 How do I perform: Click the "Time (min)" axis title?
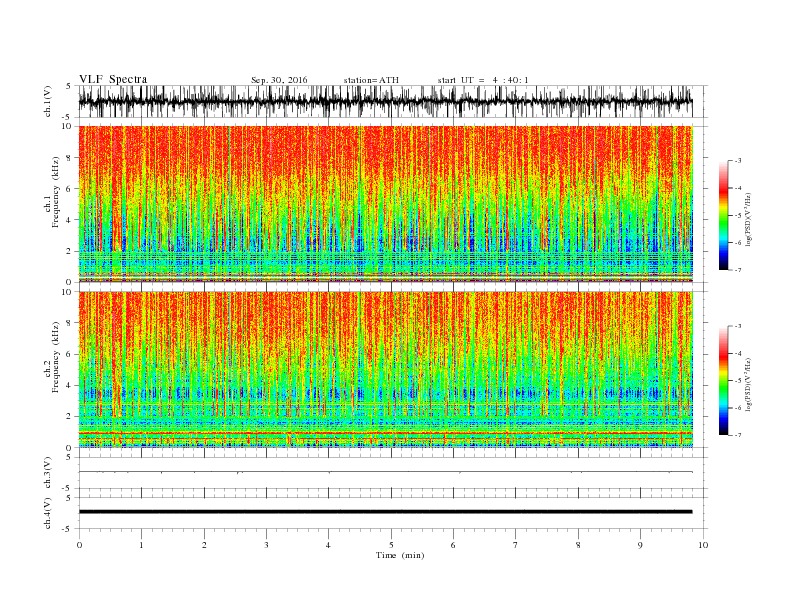[400, 555]
